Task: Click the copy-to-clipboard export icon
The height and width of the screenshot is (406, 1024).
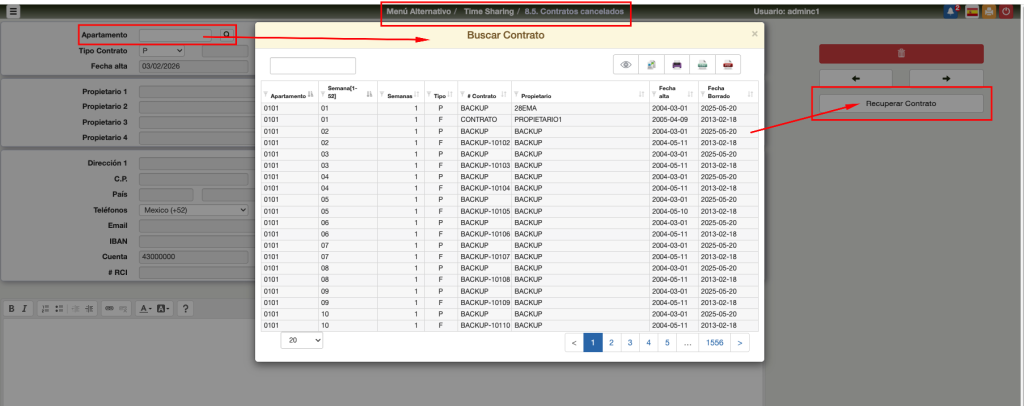Action: [x=652, y=65]
